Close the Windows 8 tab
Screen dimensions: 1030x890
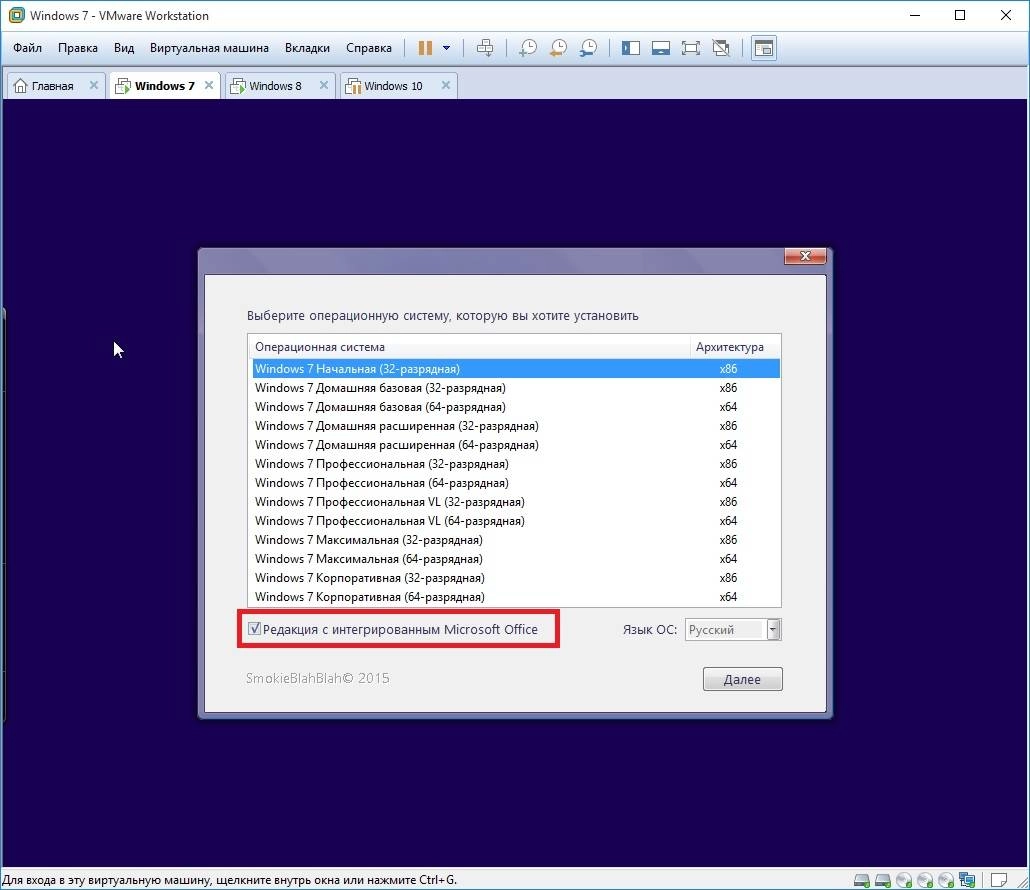click(323, 85)
